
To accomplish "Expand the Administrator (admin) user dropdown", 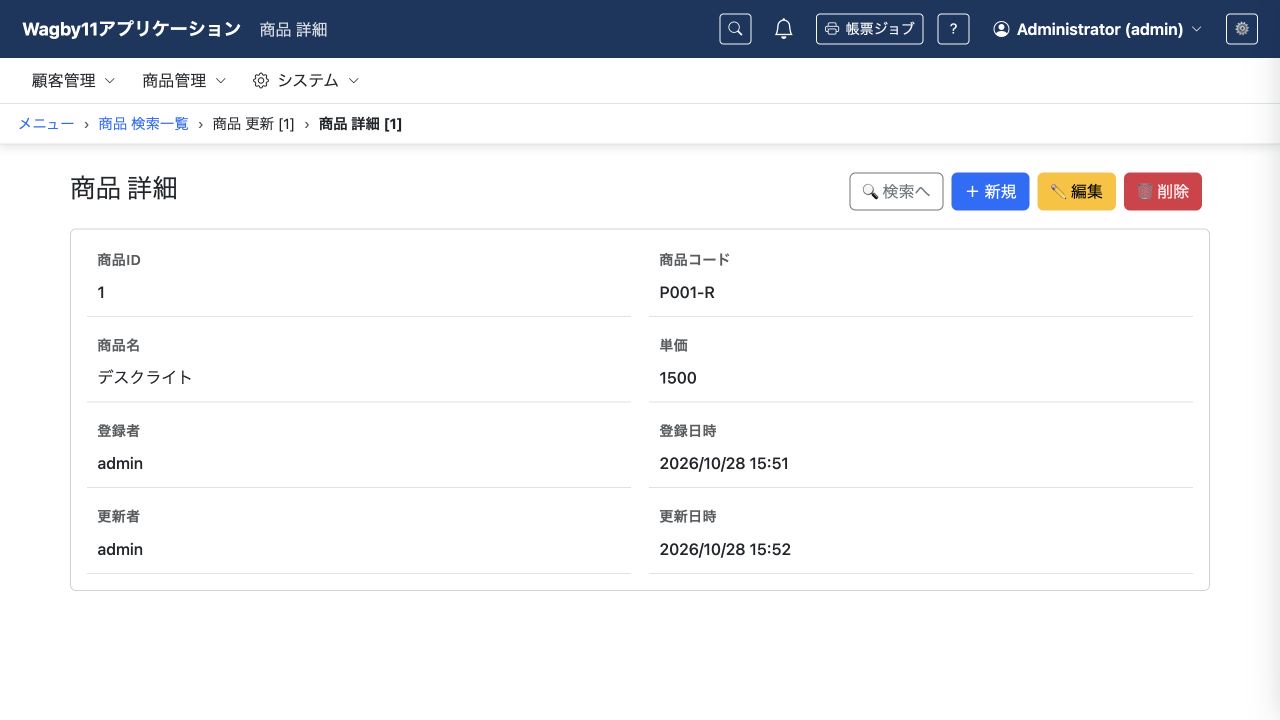I will [1098, 29].
